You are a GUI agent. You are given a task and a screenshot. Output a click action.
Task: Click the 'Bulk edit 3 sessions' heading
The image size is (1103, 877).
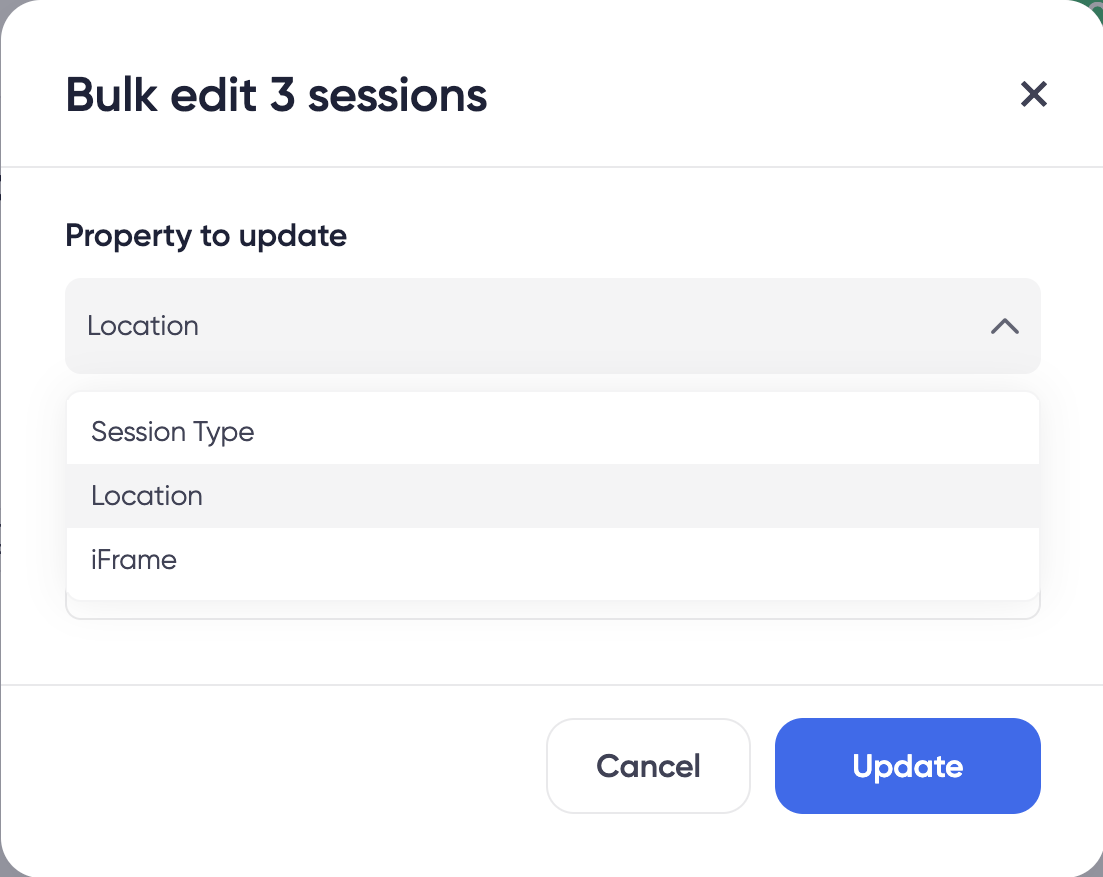[276, 96]
